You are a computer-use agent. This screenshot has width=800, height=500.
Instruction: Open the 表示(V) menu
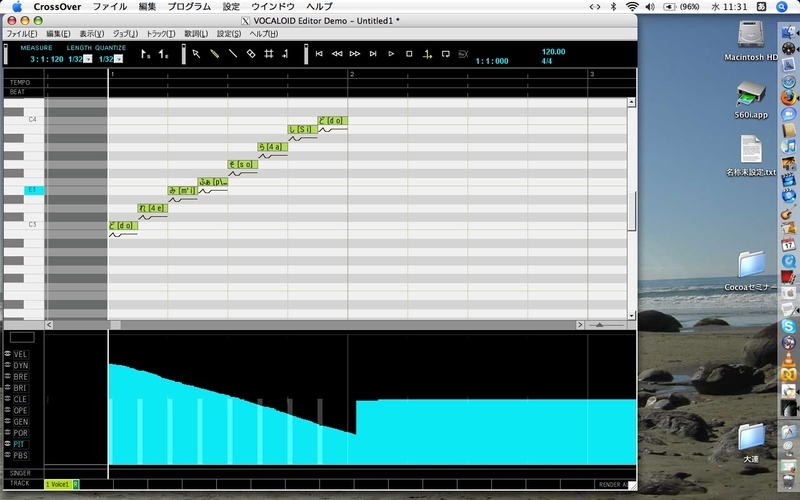click(91, 34)
